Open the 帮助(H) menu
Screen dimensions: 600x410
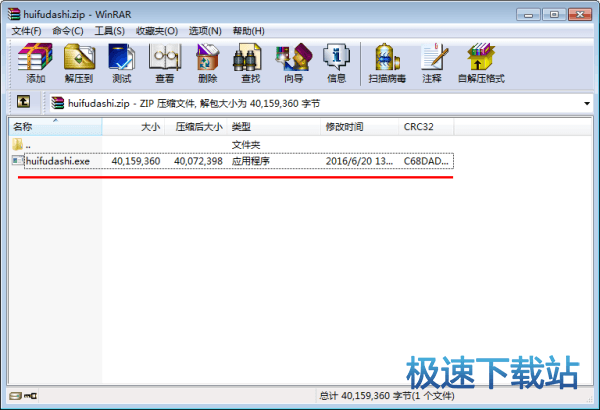tap(248, 31)
